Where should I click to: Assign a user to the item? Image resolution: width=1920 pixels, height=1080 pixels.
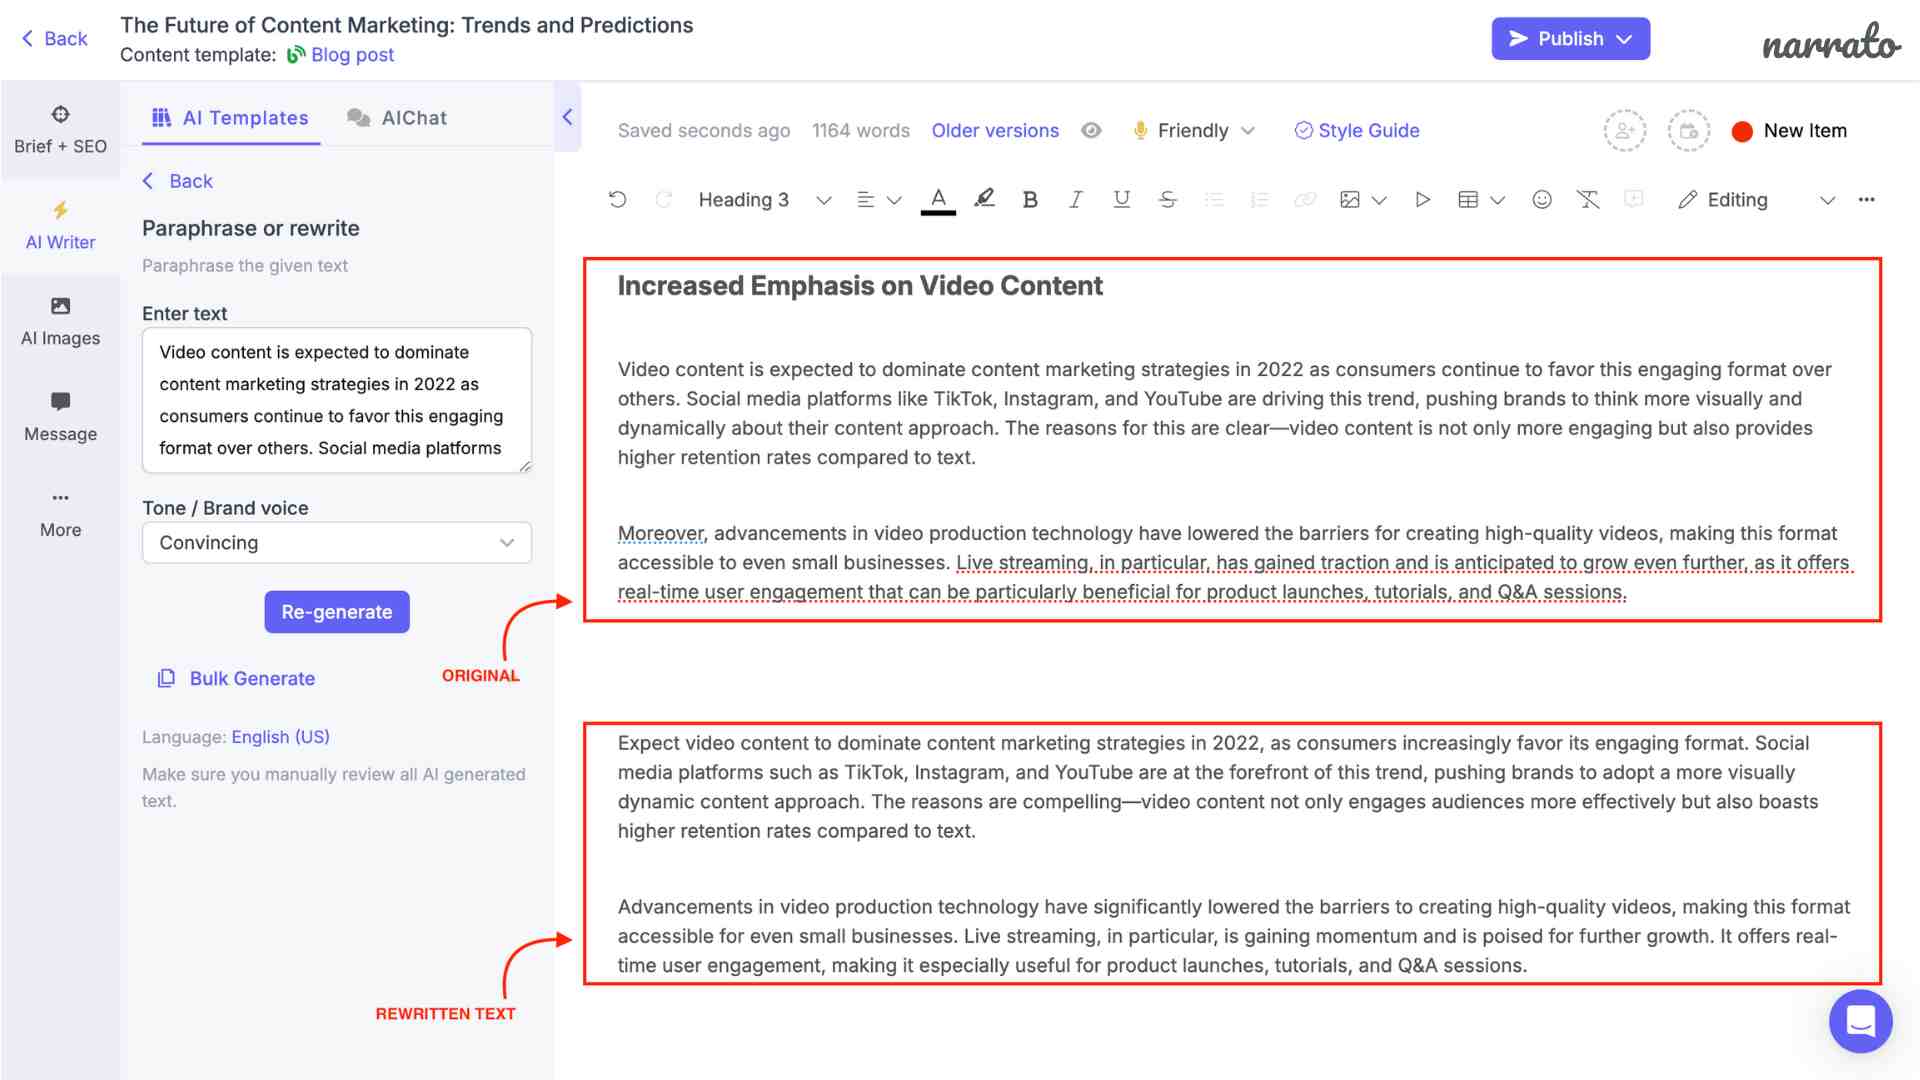pyautogui.click(x=1625, y=131)
